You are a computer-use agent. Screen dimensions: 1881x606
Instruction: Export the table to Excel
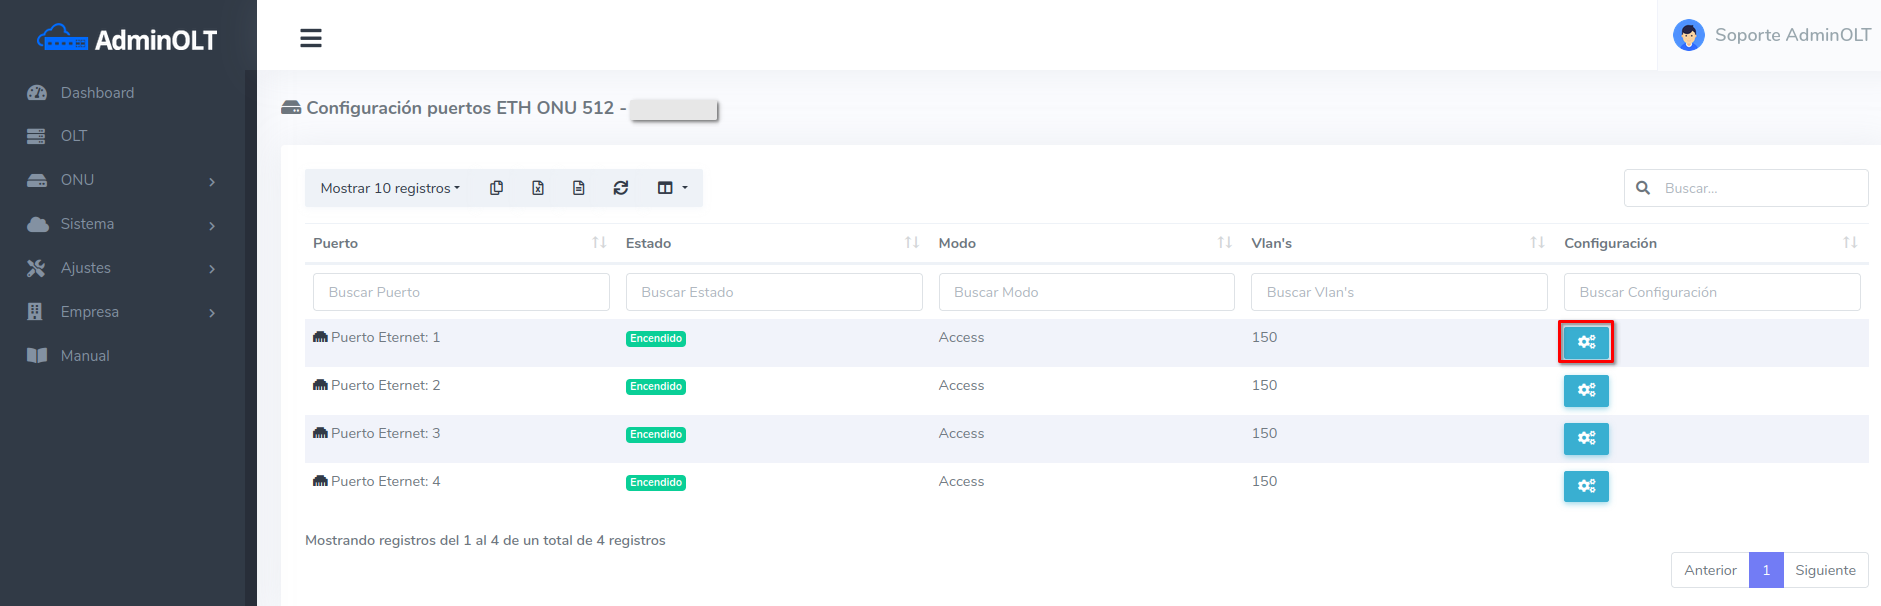pos(538,188)
